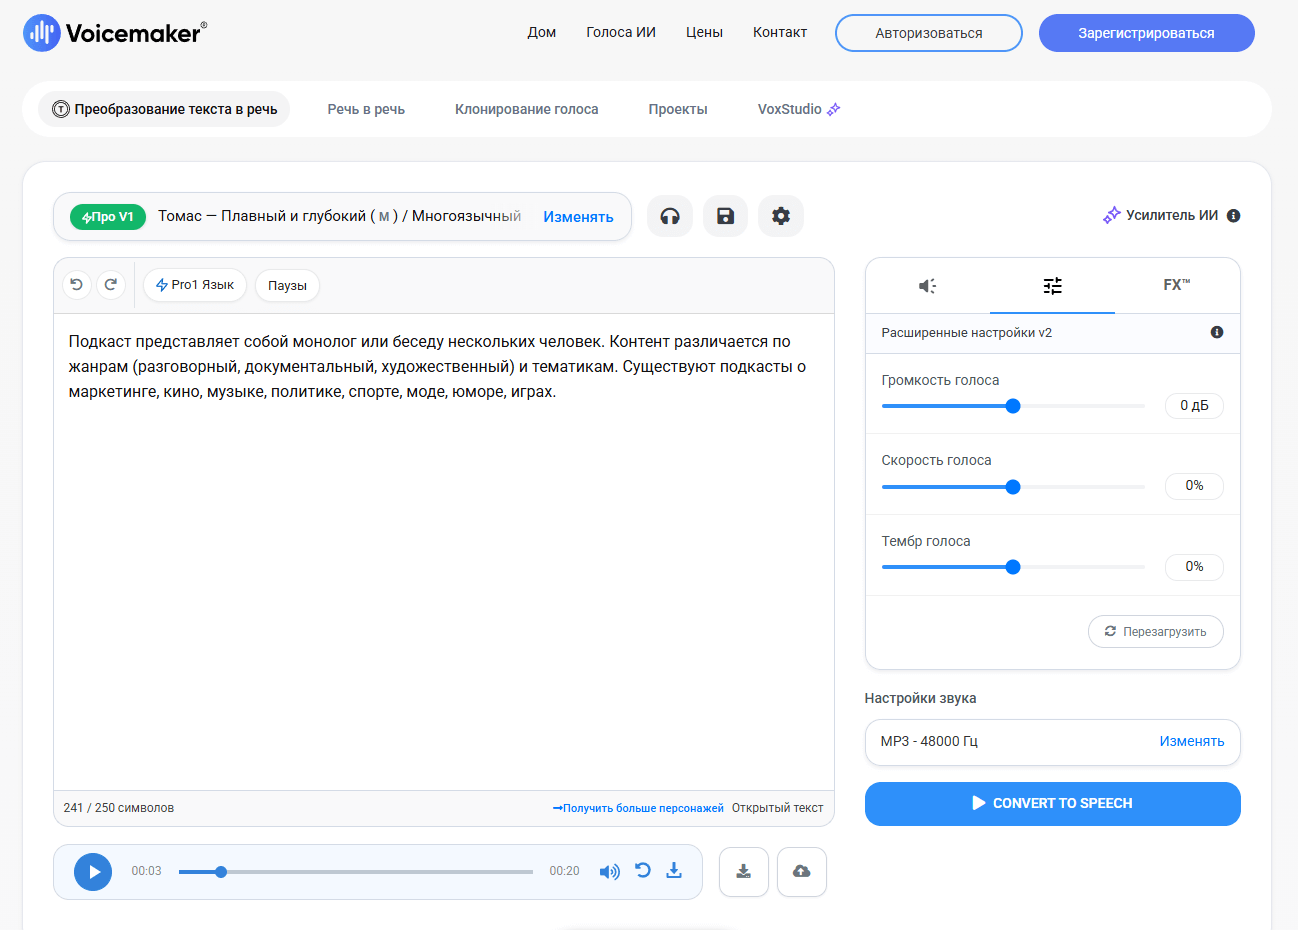The width and height of the screenshot is (1298, 930).
Task: Click the floppy disk save icon
Action: pyautogui.click(x=726, y=216)
